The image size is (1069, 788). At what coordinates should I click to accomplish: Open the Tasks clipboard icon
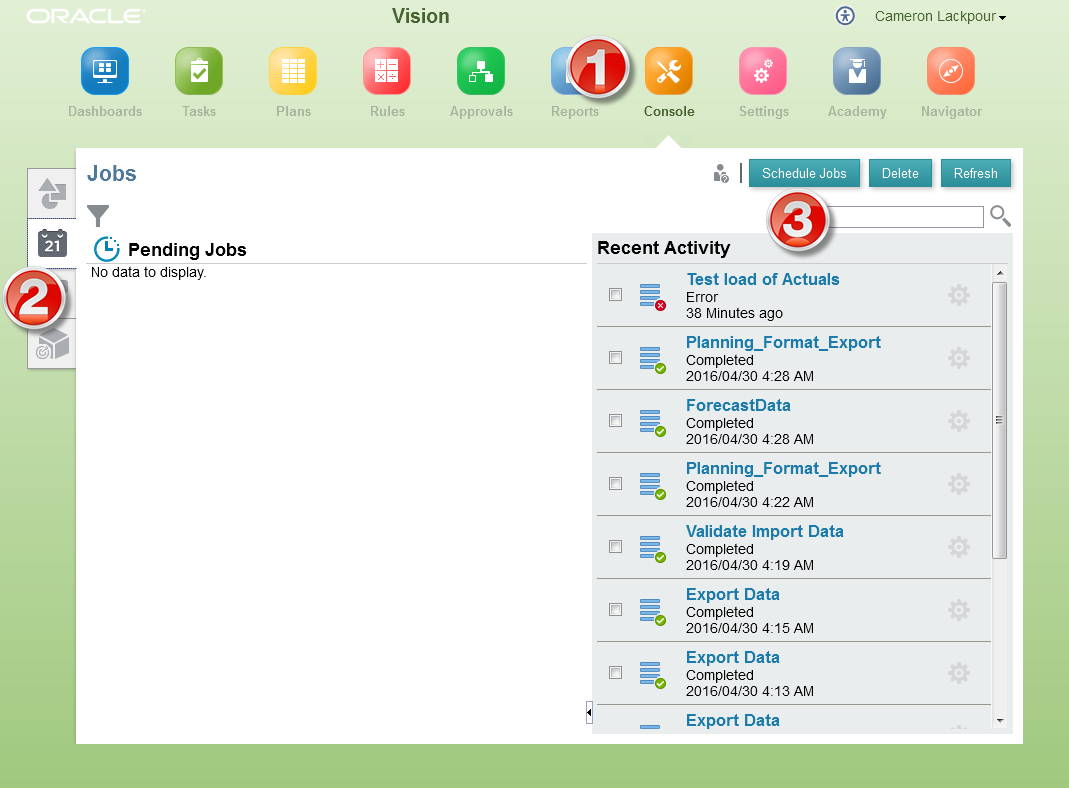[x=199, y=71]
